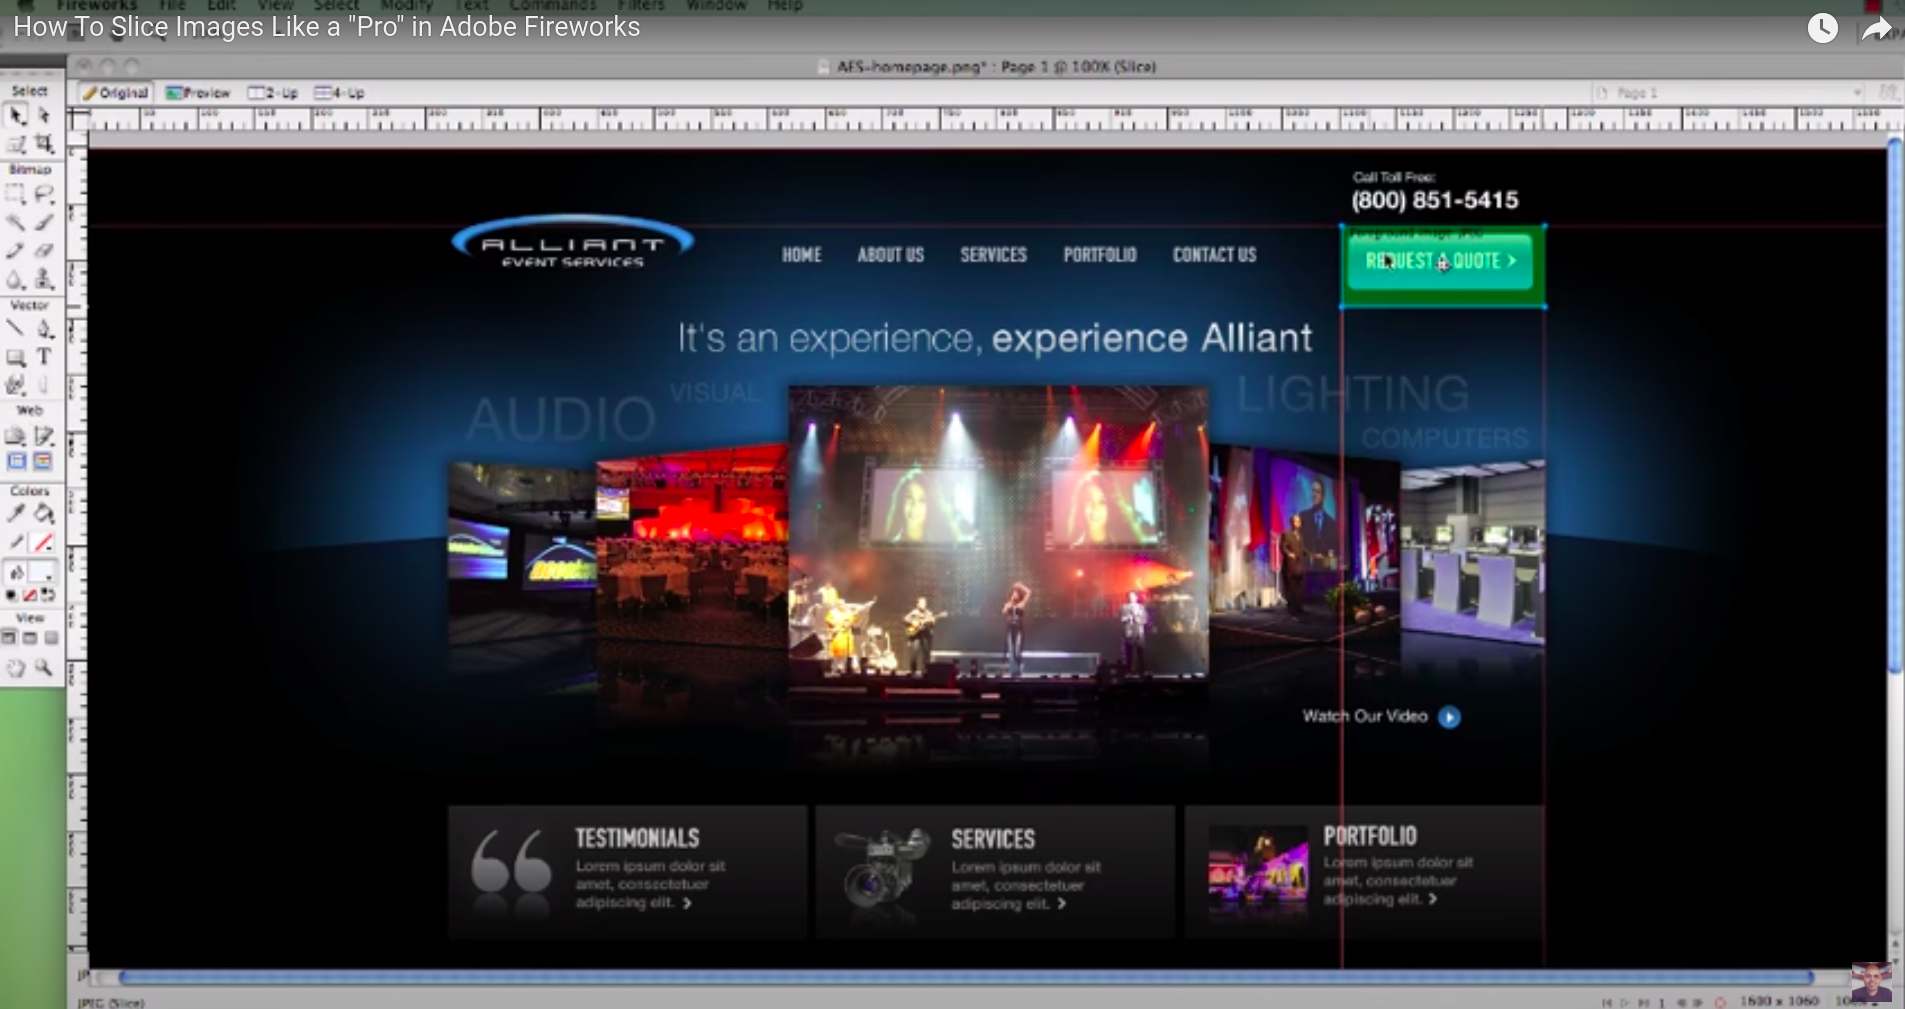
Task: Click the YouTube Share arrow
Action: pos(1878,29)
